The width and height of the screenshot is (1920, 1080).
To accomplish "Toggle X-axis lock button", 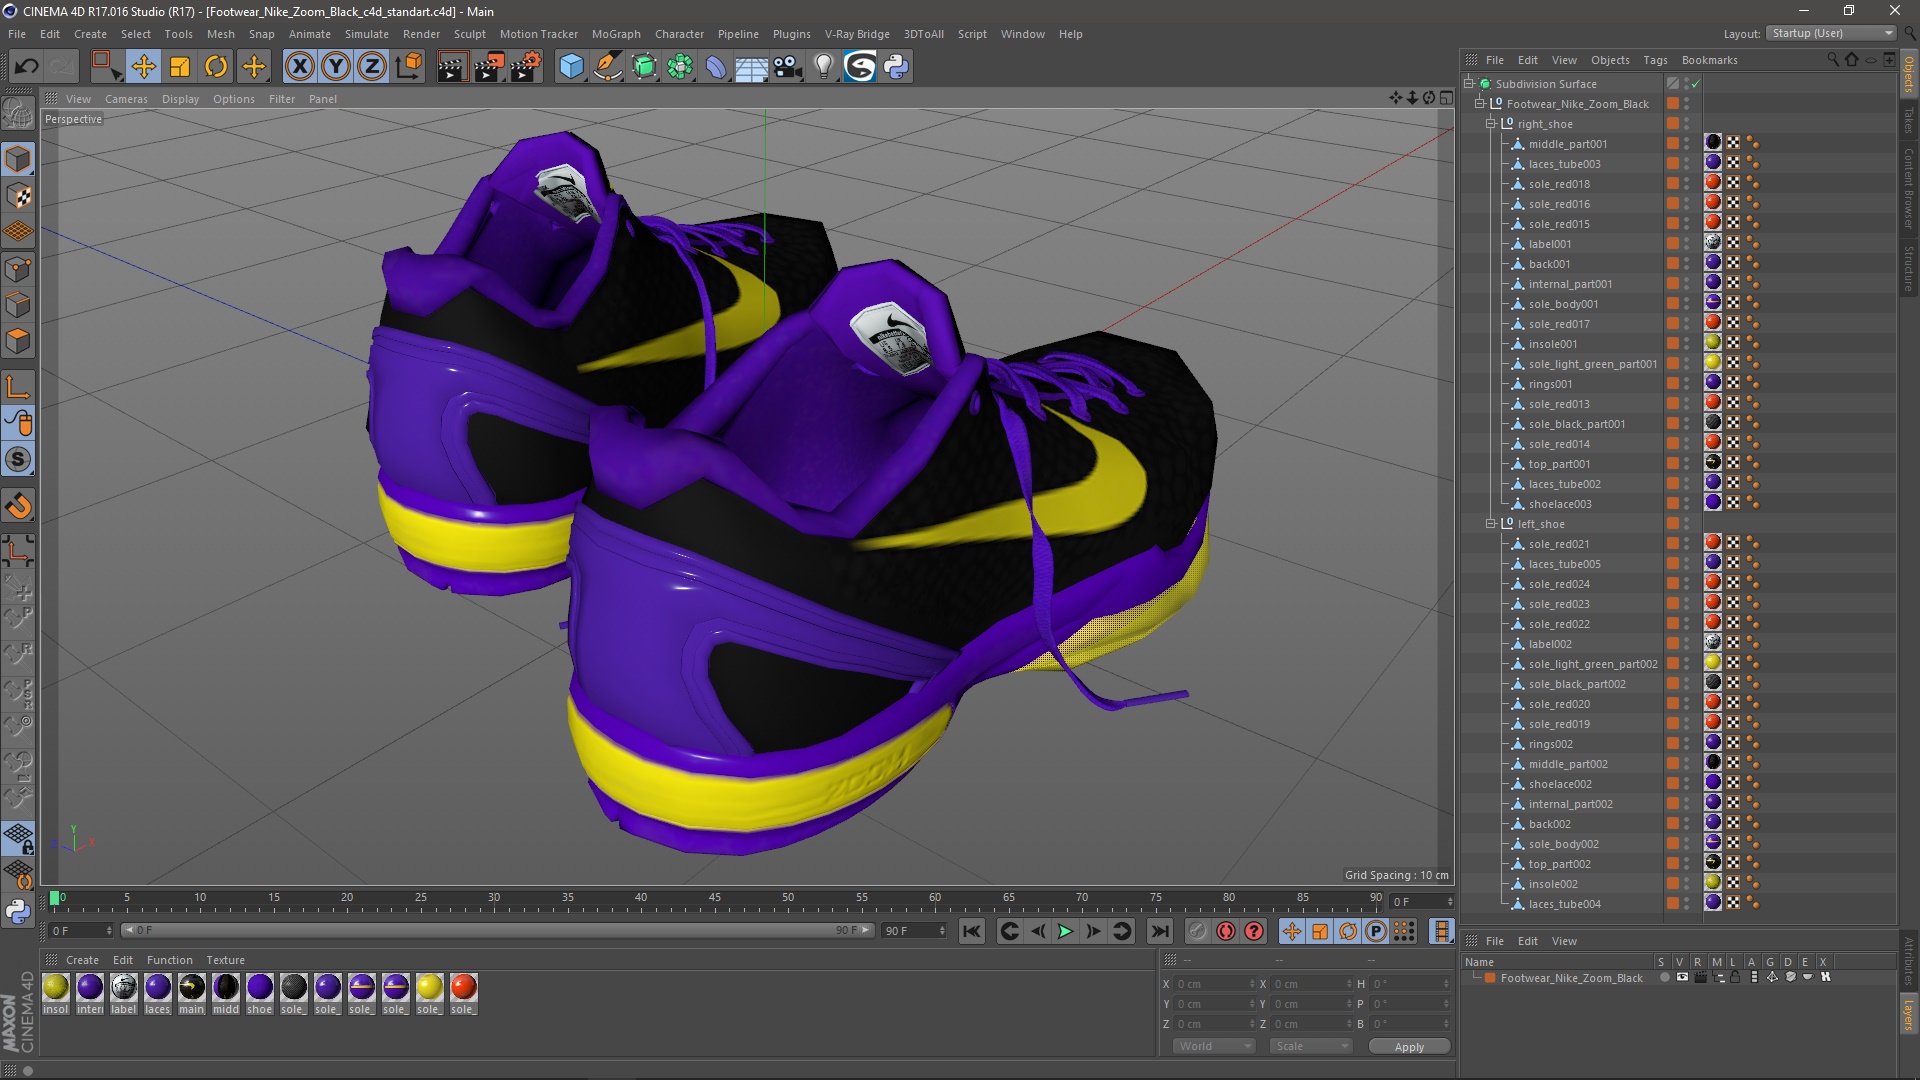I will point(299,67).
